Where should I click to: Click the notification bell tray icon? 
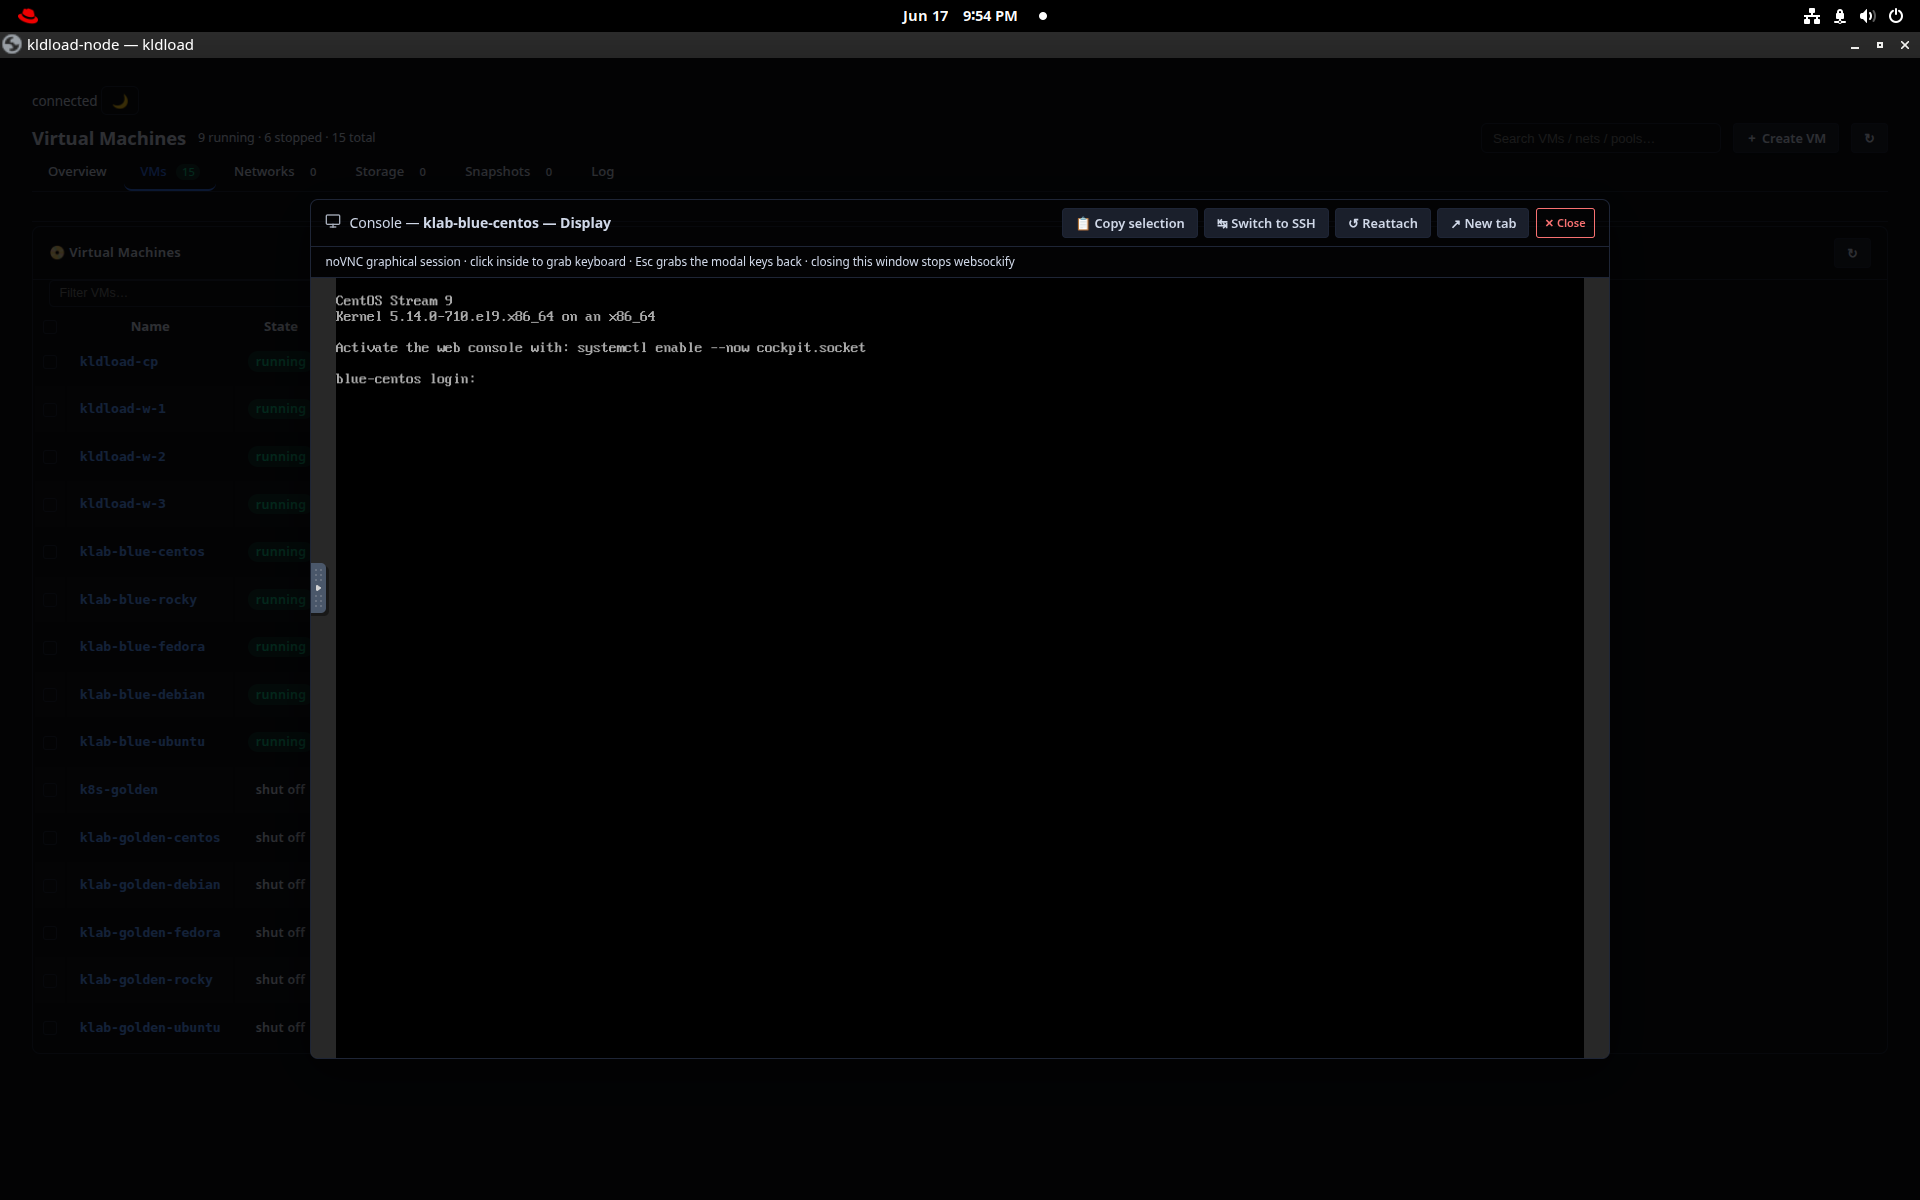1840,16
